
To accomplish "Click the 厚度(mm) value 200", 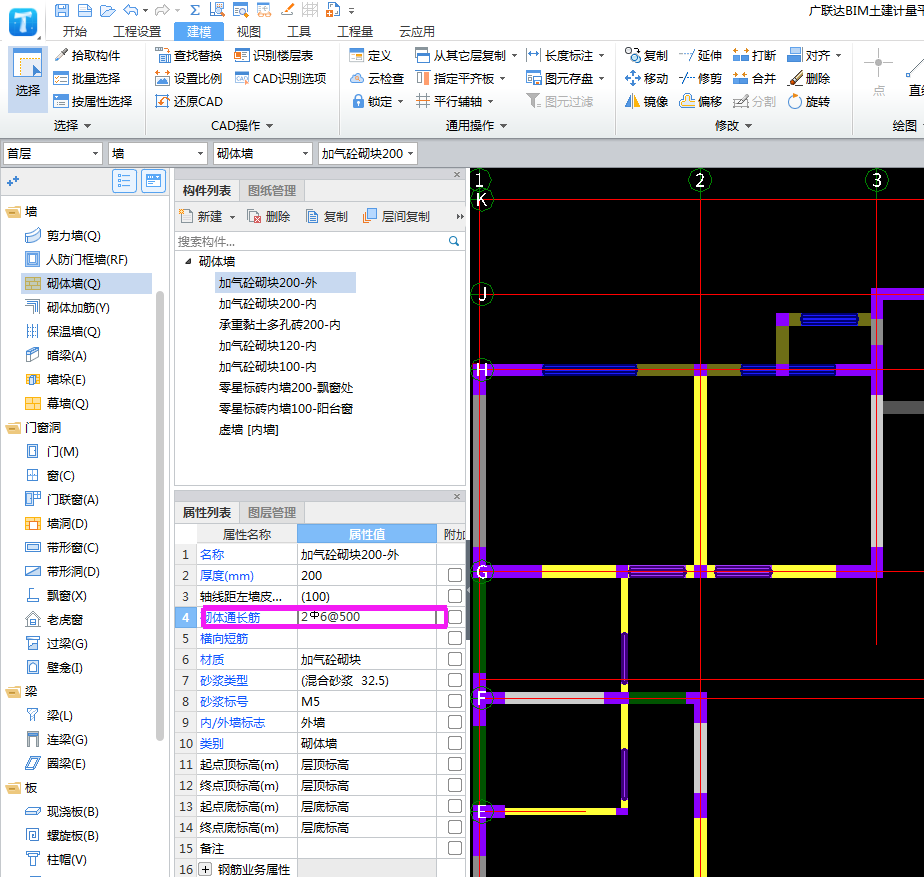I will [x=367, y=575].
